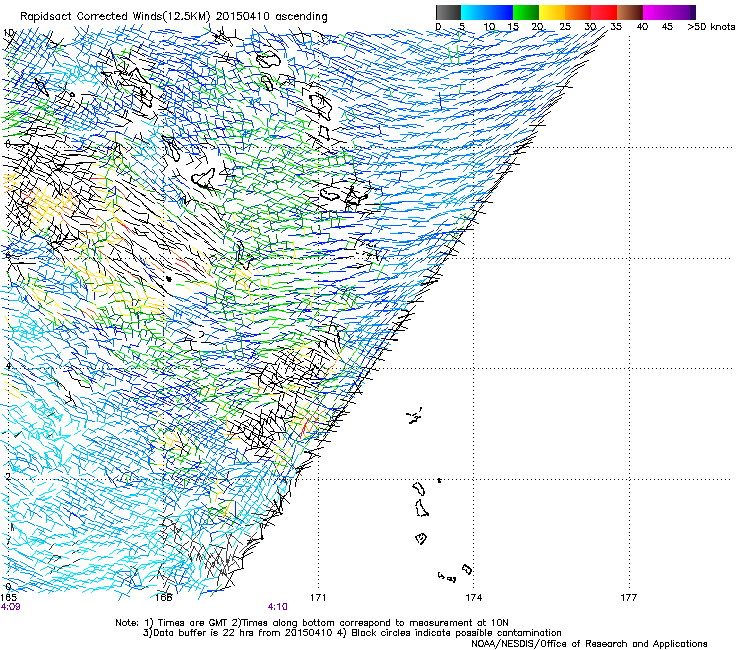Click the '45' label under the color bar
Image resolution: width=740 pixels, height=650 pixels.
[667, 27]
